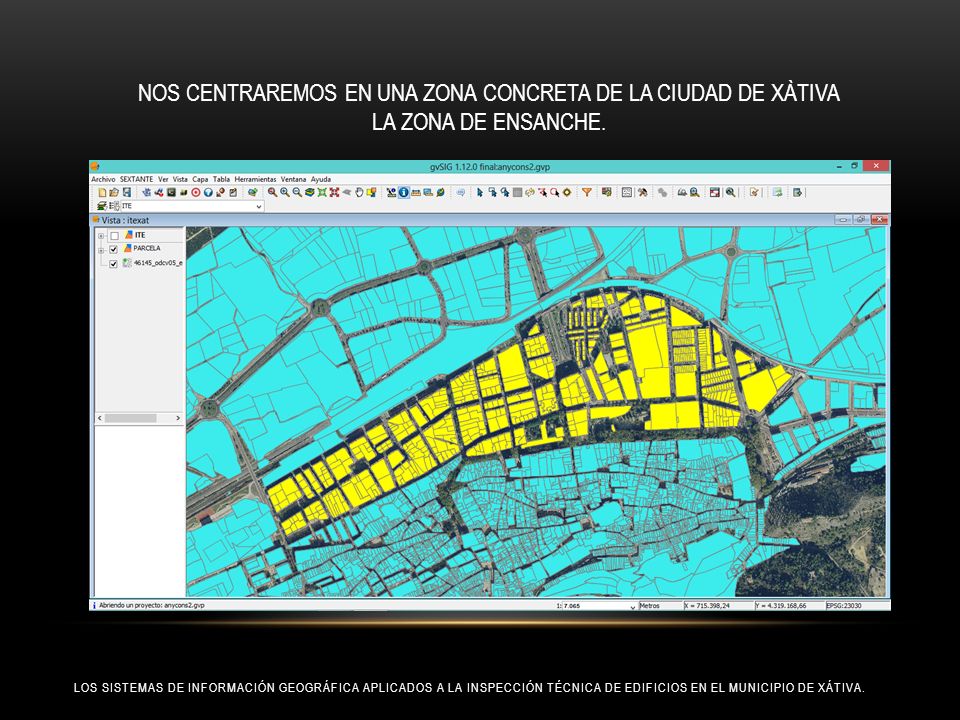960x720 pixels.
Task: Select the Pan hand tool
Action: pyautogui.click(x=359, y=192)
